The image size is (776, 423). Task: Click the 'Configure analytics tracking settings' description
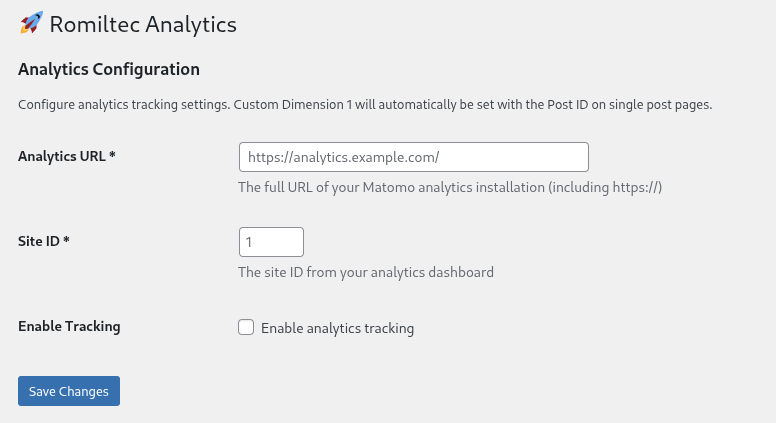click(x=365, y=105)
